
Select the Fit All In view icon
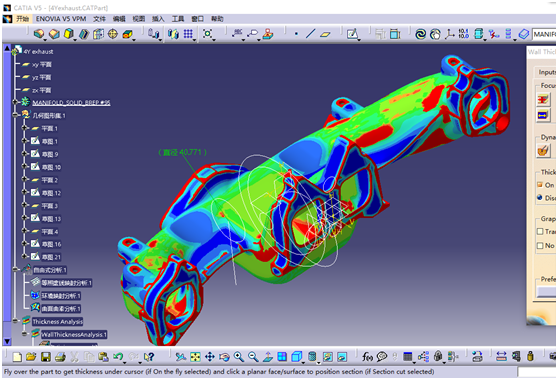click(x=195, y=357)
